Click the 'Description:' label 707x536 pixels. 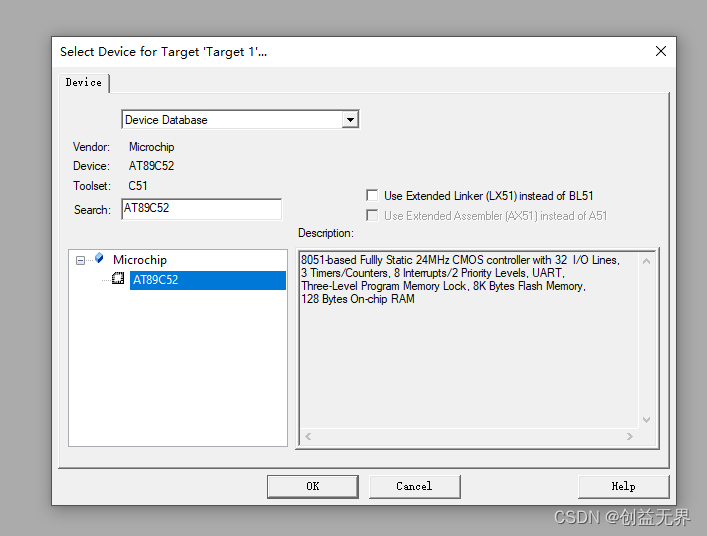click(x=326, y=233)
